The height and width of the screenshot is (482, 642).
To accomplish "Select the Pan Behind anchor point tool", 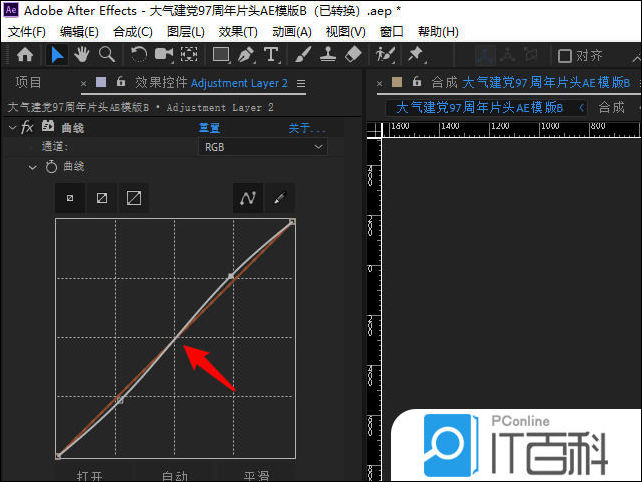I will point(189,54).
